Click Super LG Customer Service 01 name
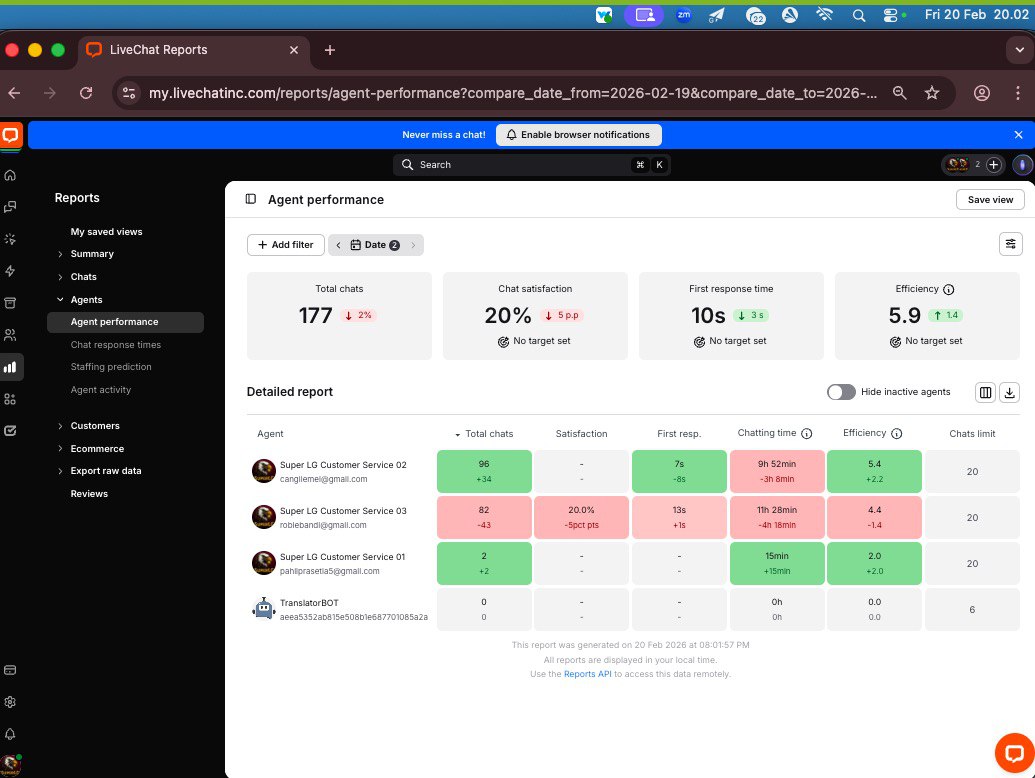The image size is (1035, 778). click(342, 557)
